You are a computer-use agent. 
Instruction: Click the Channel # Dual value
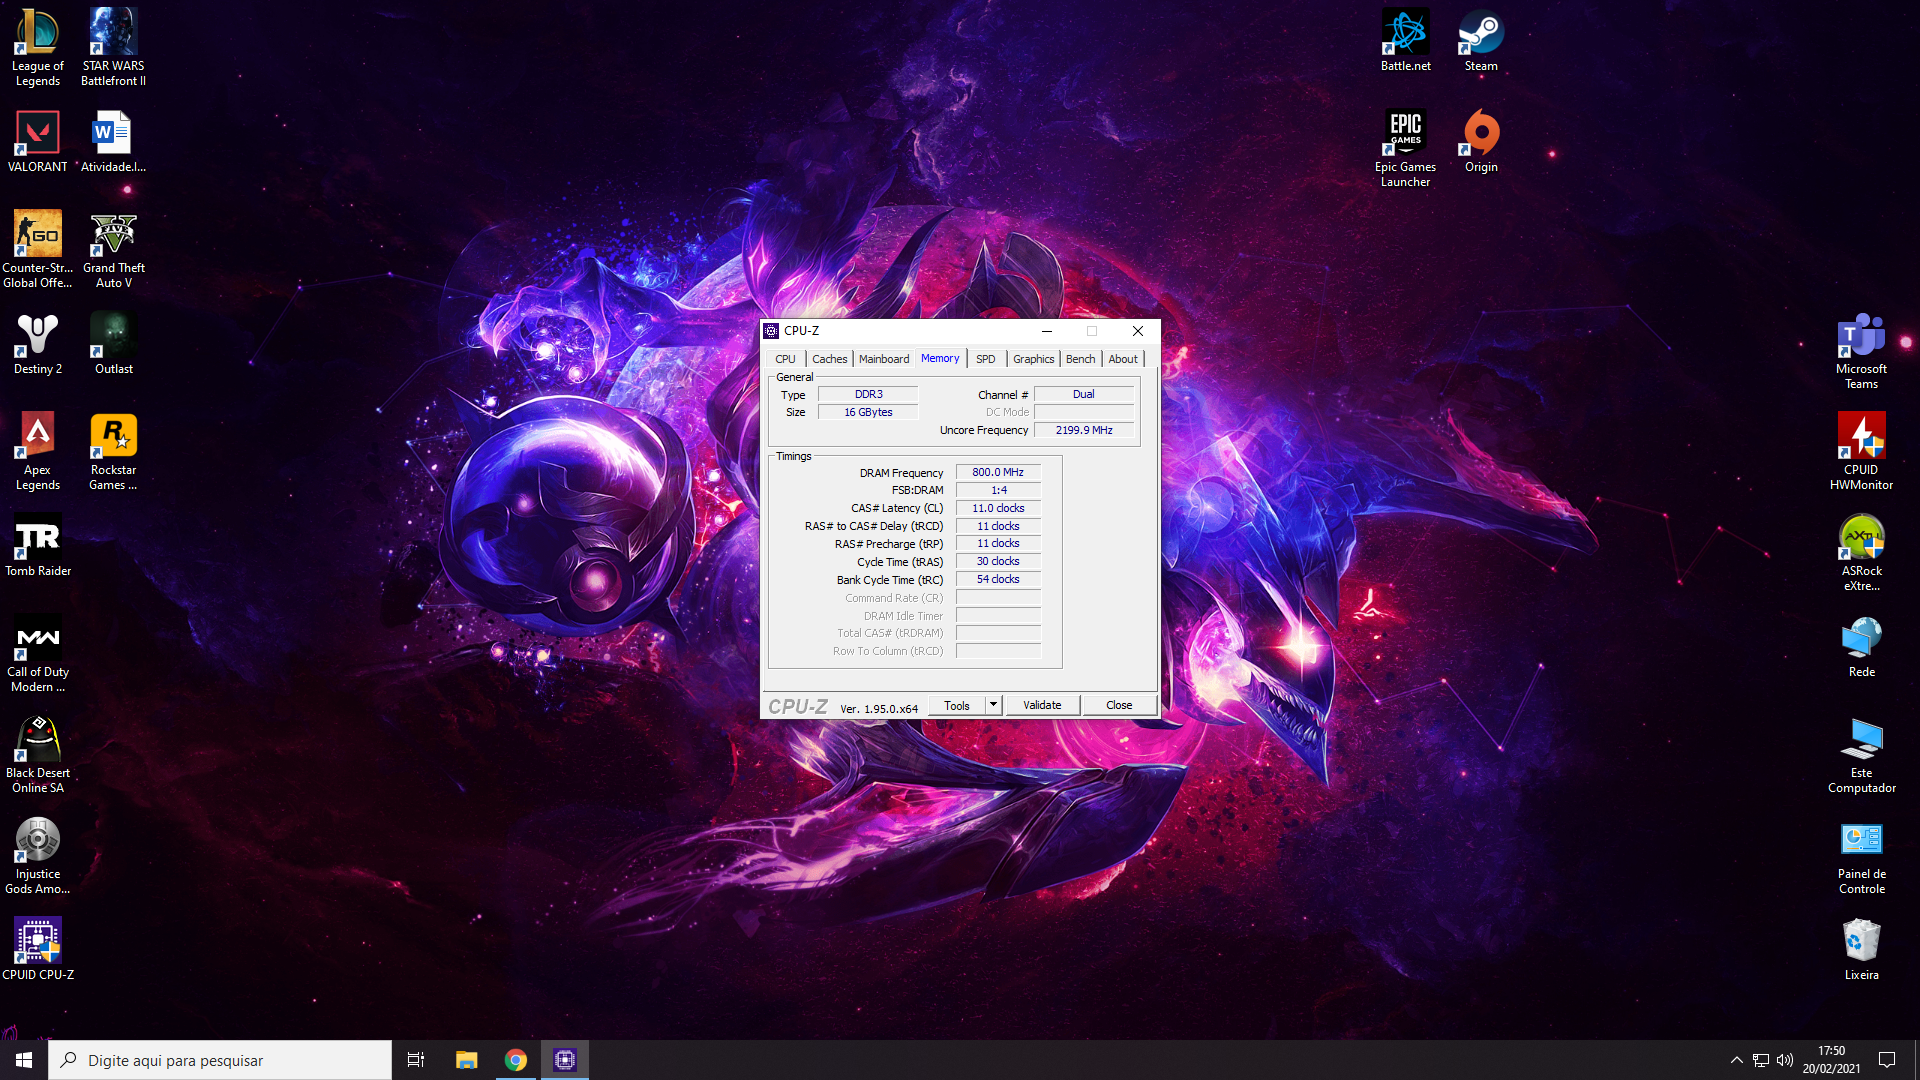pos(1084,394)
